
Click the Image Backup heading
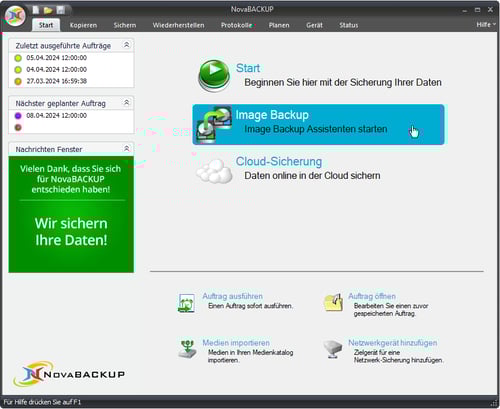[x=272, y=115]
